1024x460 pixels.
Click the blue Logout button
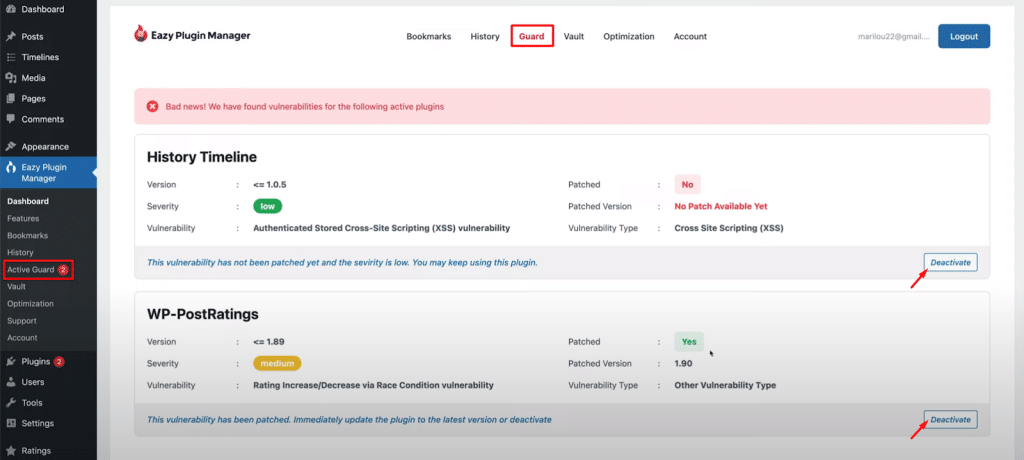point(964,37)
